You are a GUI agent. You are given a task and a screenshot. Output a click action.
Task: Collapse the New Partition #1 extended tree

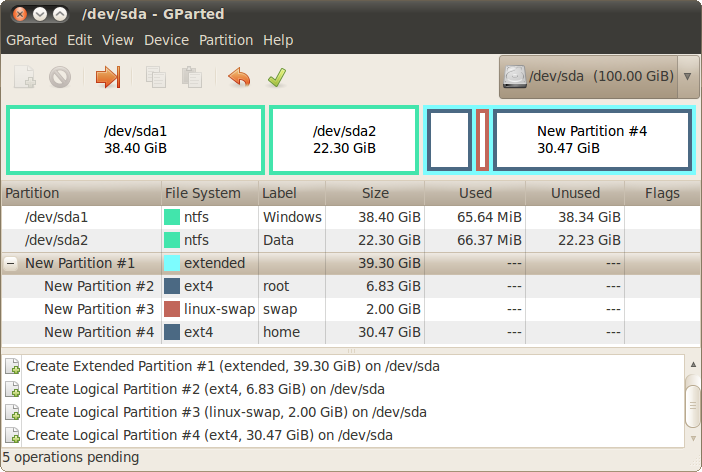(x=11, y=263)
